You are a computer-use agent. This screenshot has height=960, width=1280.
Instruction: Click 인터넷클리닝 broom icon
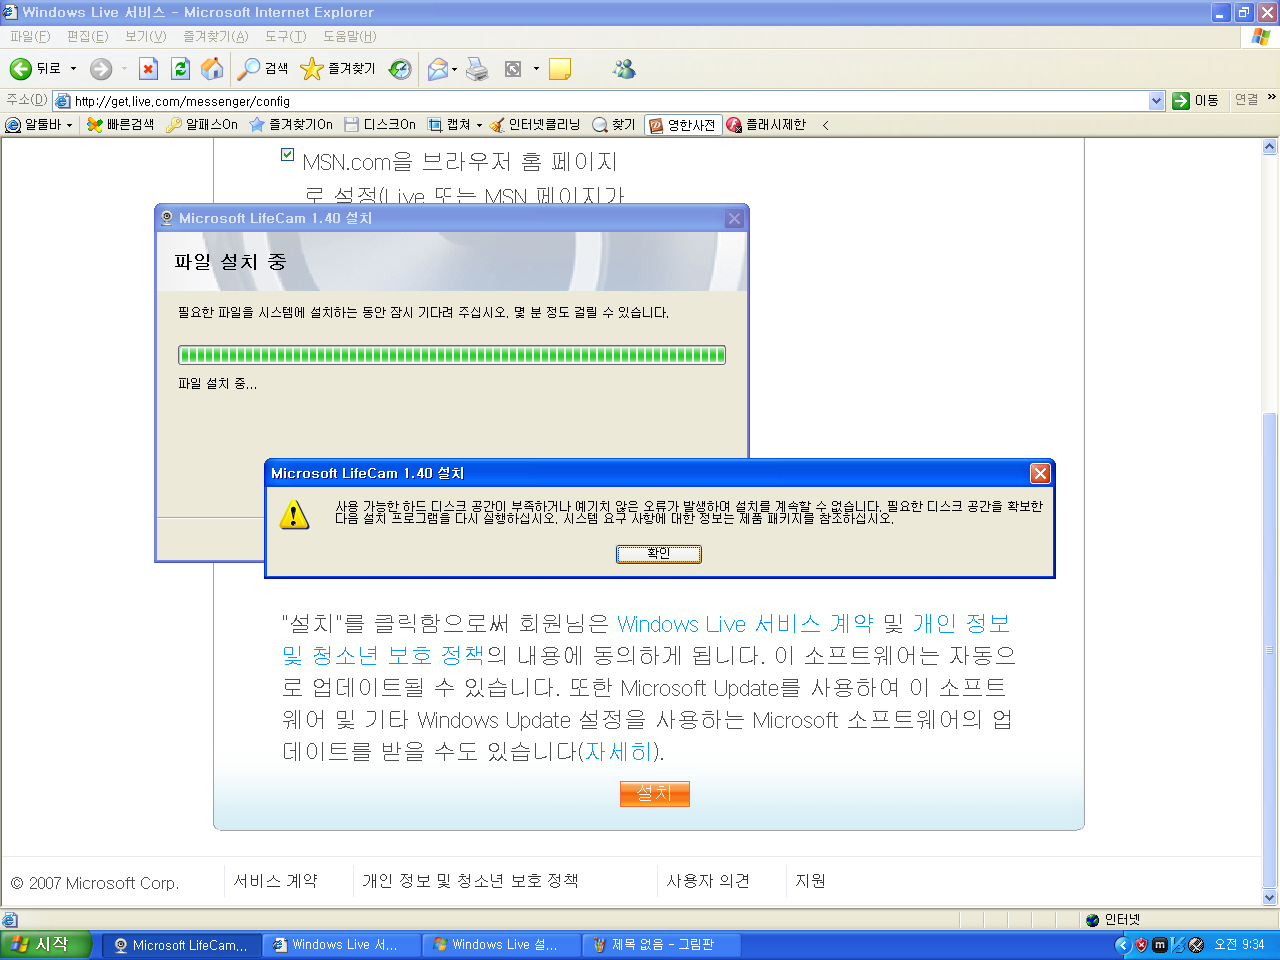point(534,124)
